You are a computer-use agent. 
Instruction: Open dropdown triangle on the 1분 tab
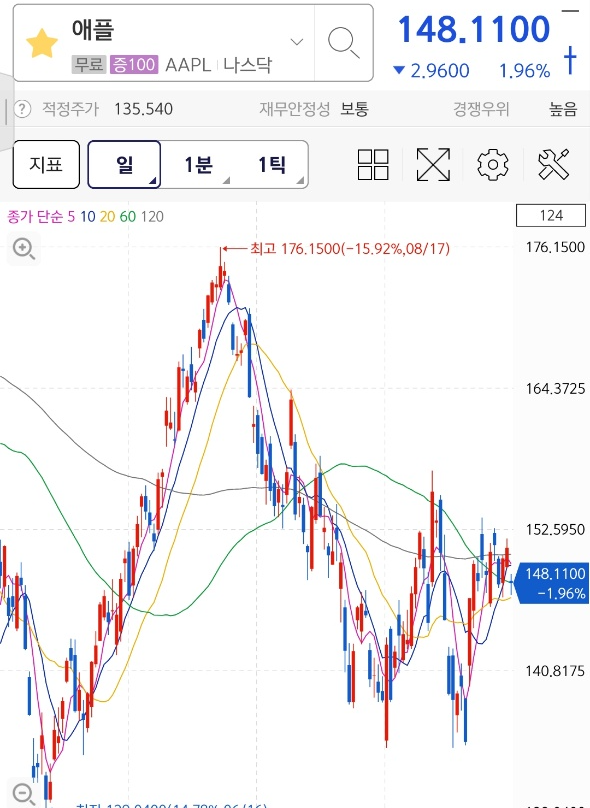click(226, 180)
